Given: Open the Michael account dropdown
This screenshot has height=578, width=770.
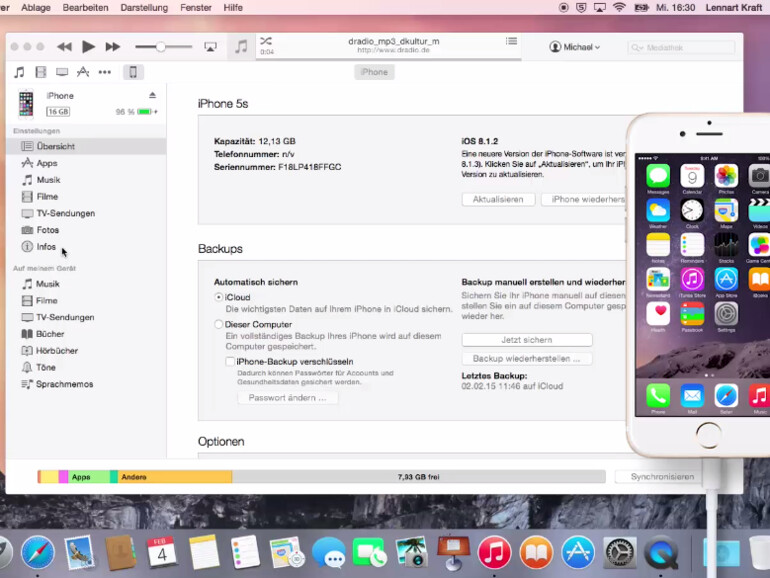Looking at the screenshot, I should pyautogui.click(x=575, y=47).
